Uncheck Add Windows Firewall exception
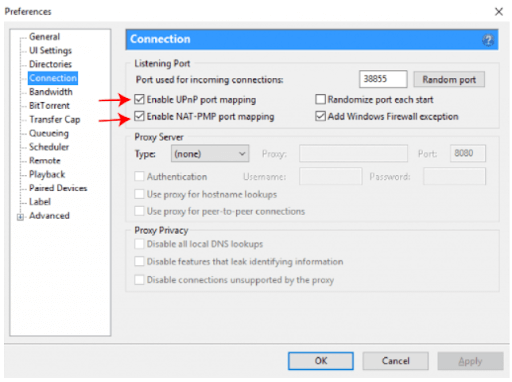This screenshot has width=512, height=382. coord(320,116)
